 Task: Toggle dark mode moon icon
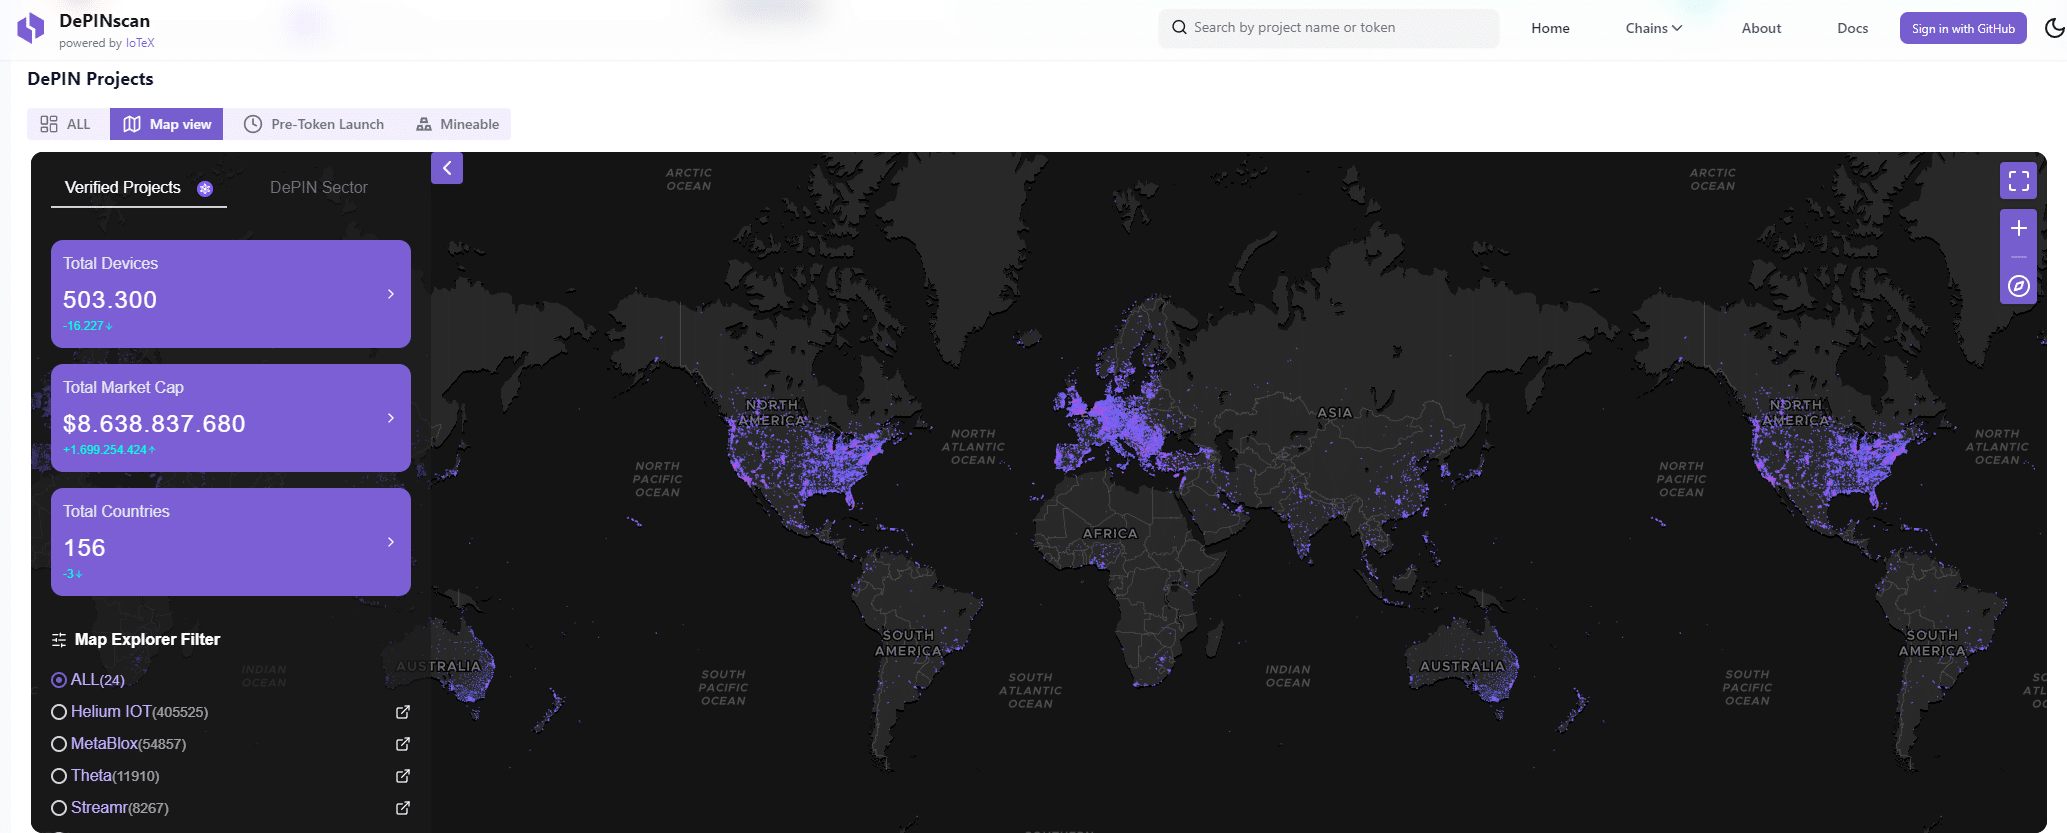(x=2054, y=28)
